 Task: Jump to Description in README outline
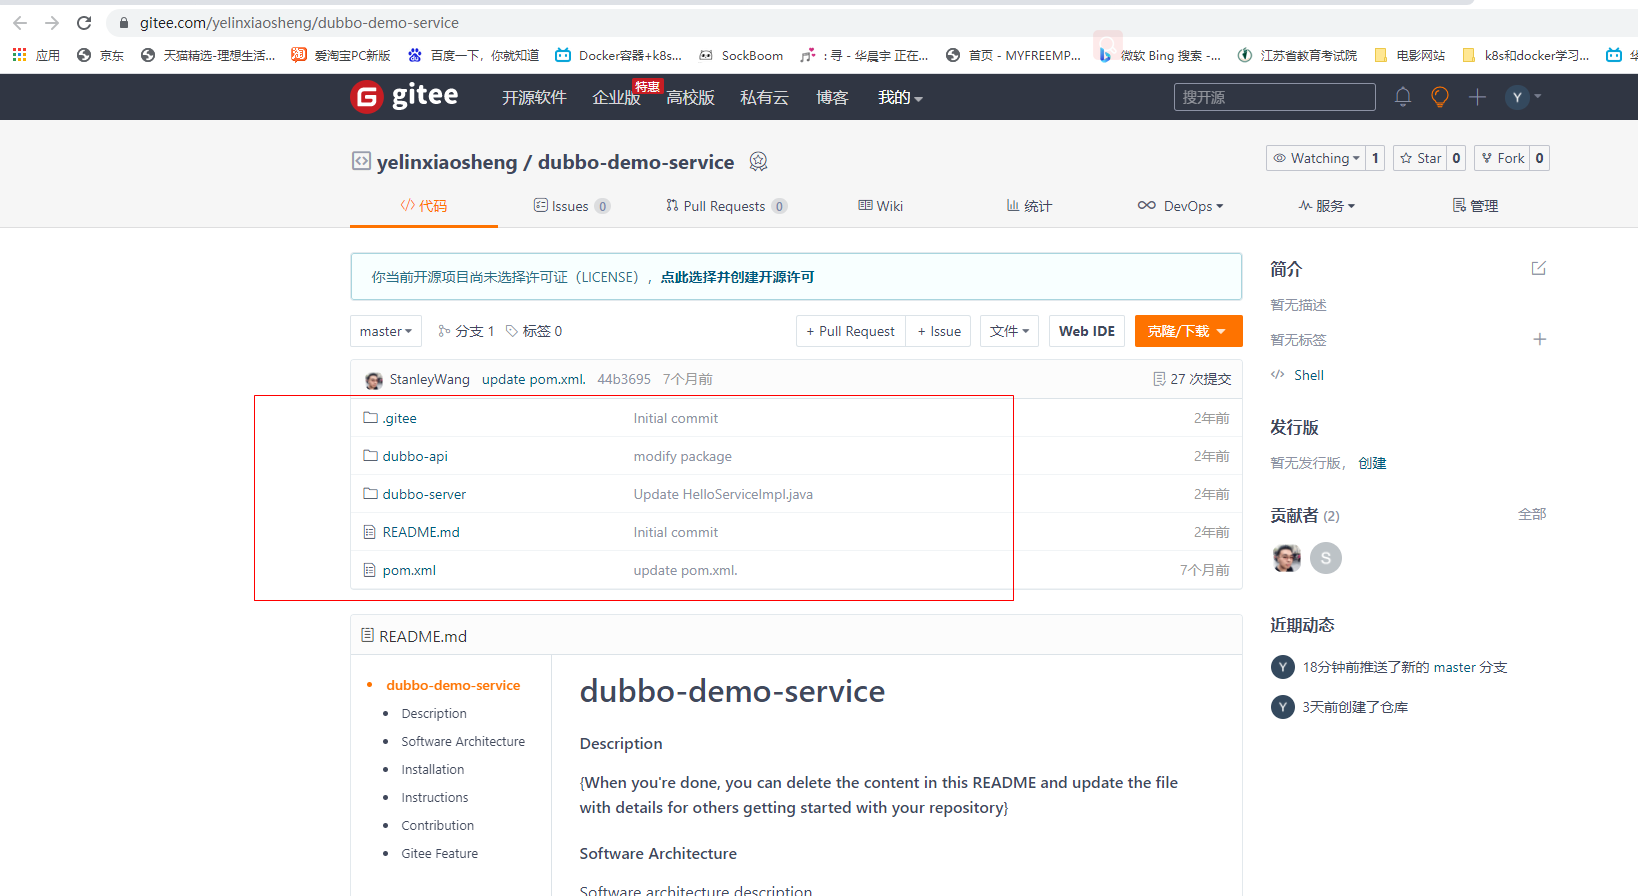pos(434,713)
